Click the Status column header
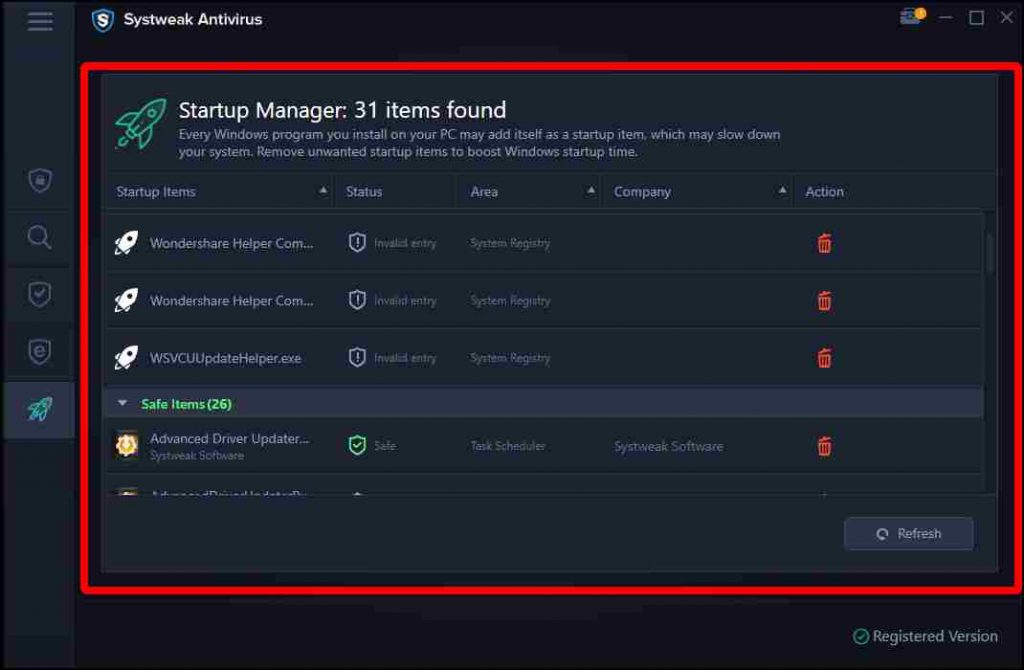1024x670 pixels. tap(364, 191)
